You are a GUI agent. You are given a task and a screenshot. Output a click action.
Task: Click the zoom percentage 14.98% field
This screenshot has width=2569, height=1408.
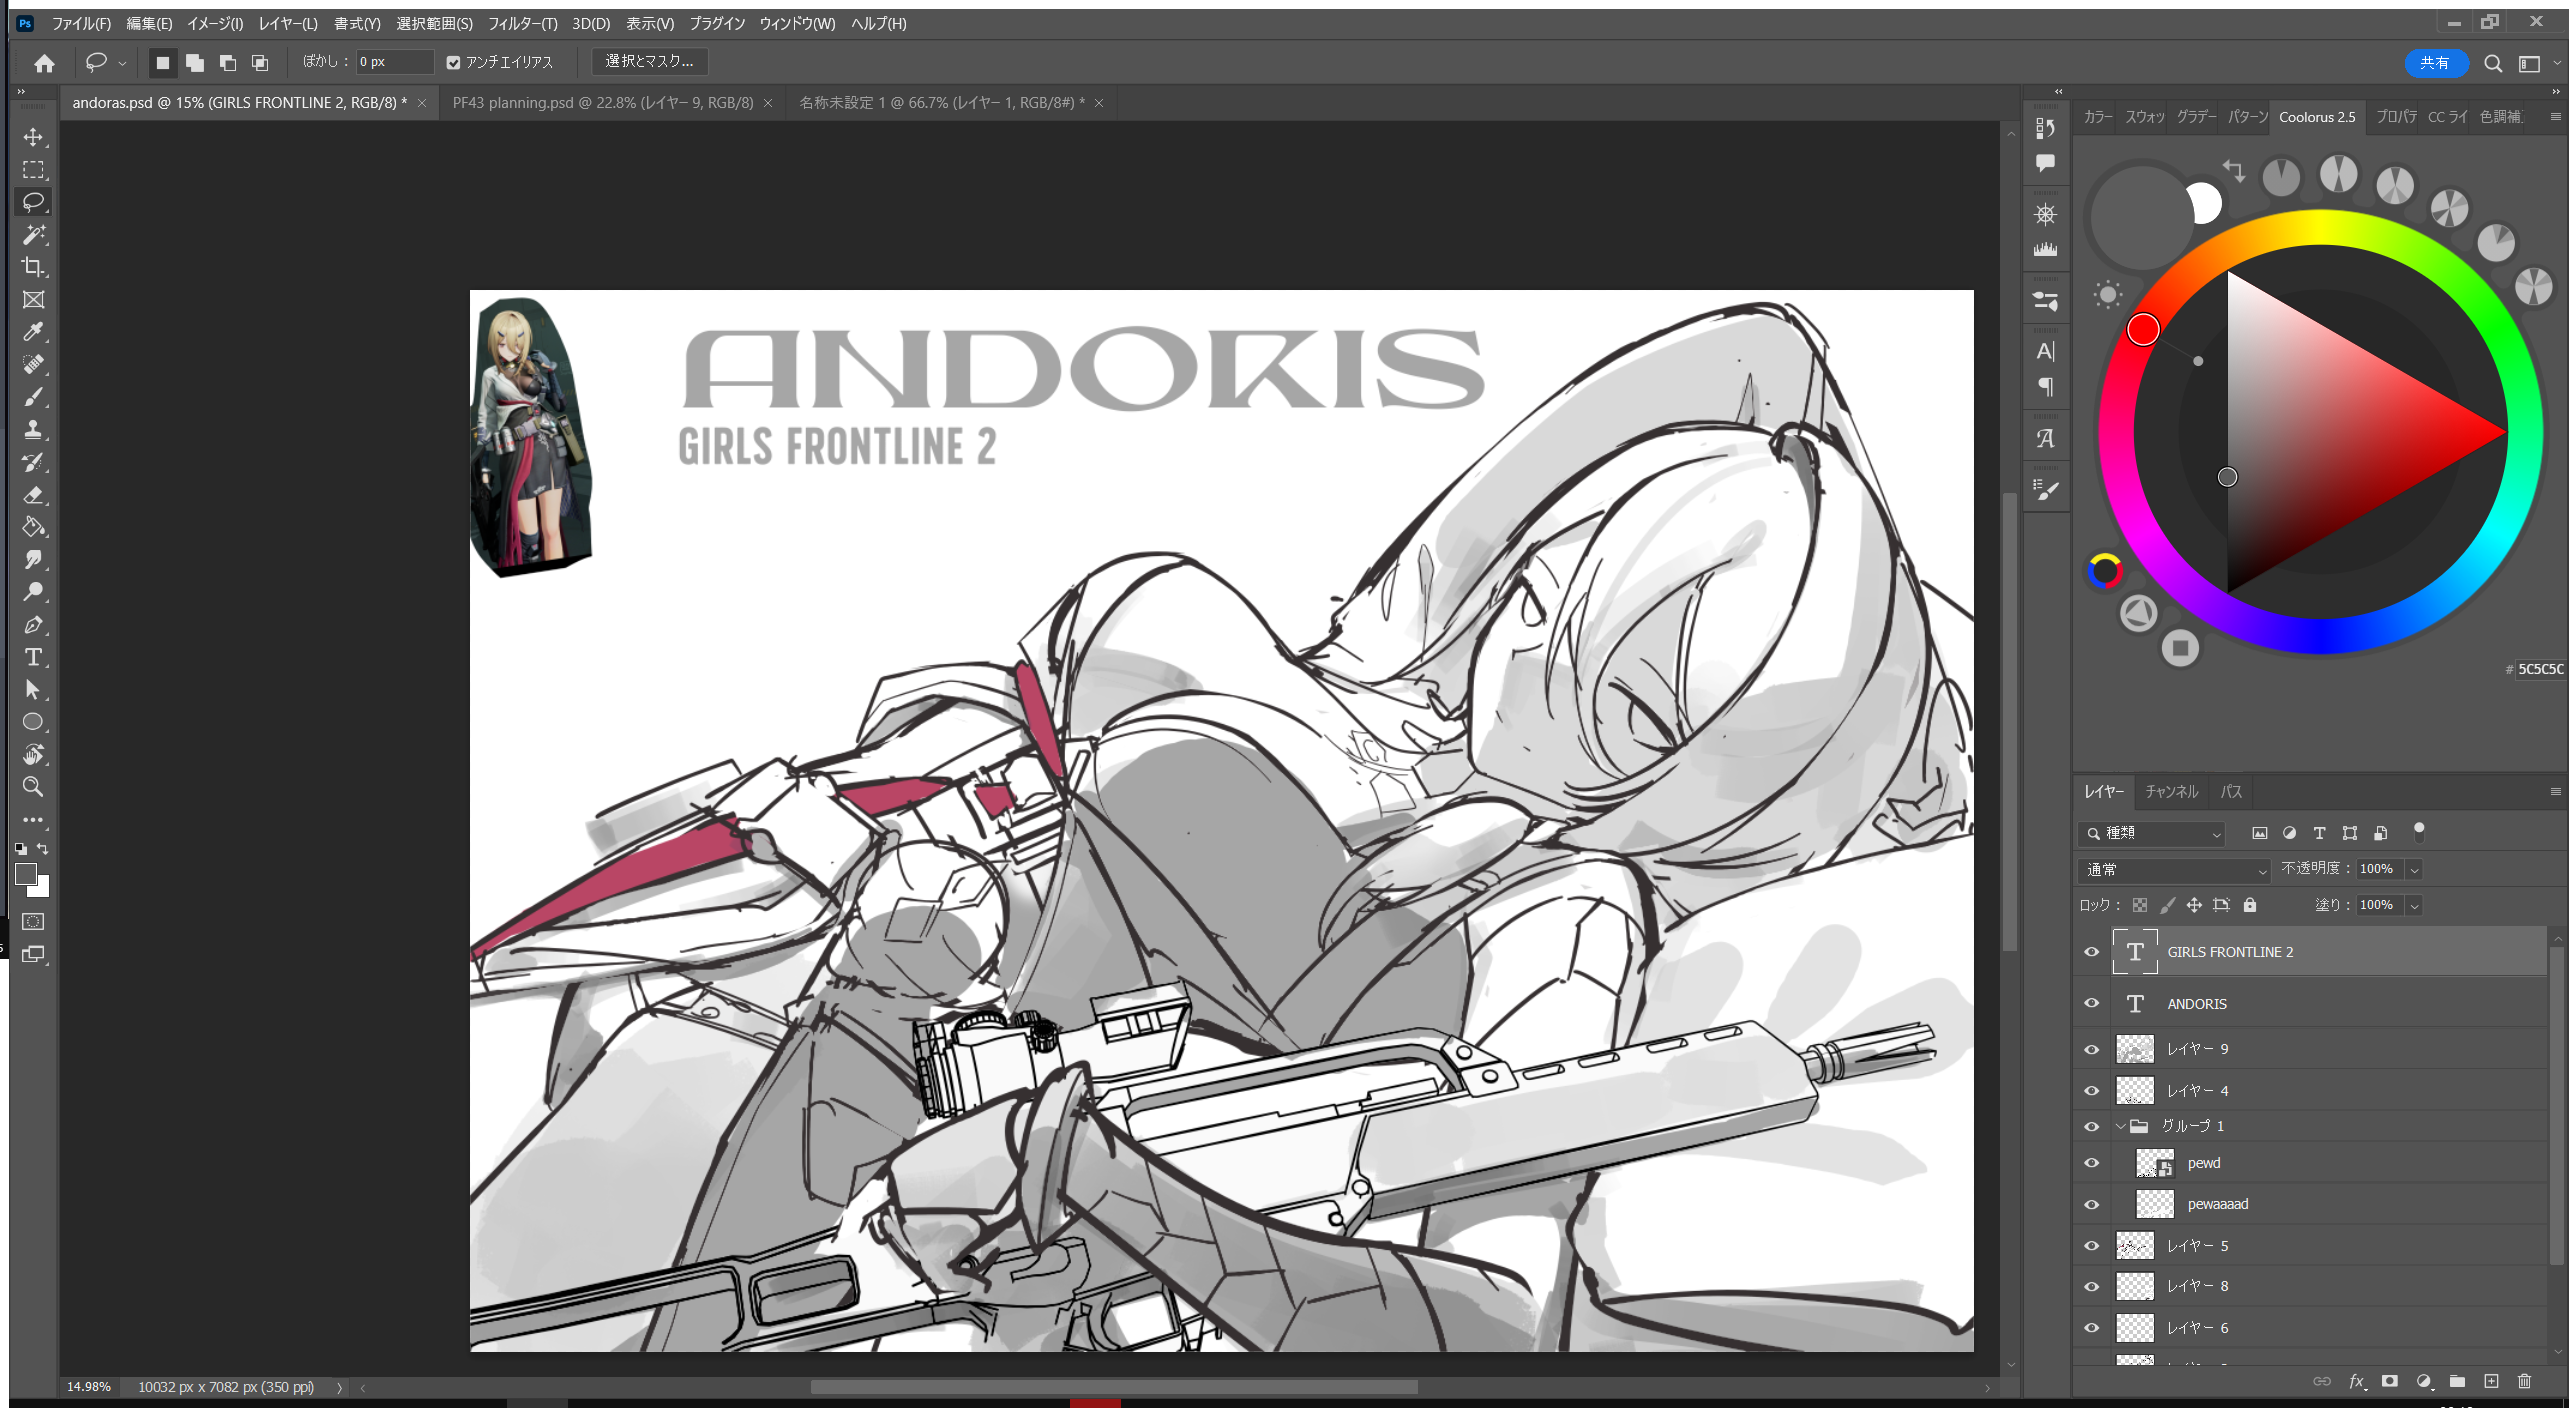click(x=88, y=1387)
